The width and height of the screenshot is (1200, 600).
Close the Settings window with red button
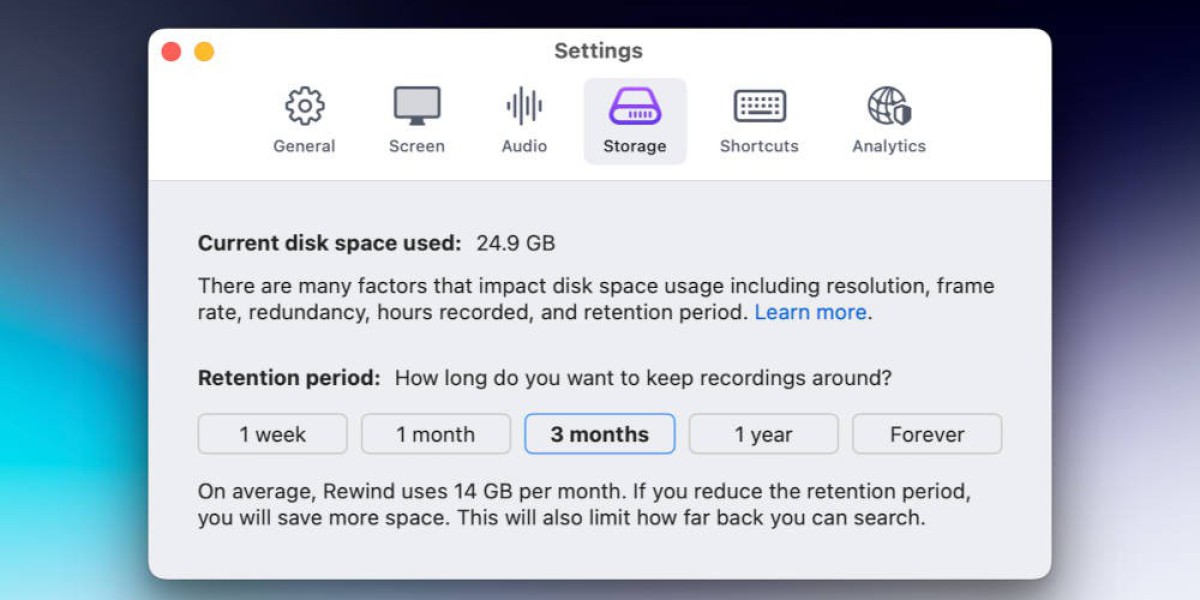(x=171, y=52)
